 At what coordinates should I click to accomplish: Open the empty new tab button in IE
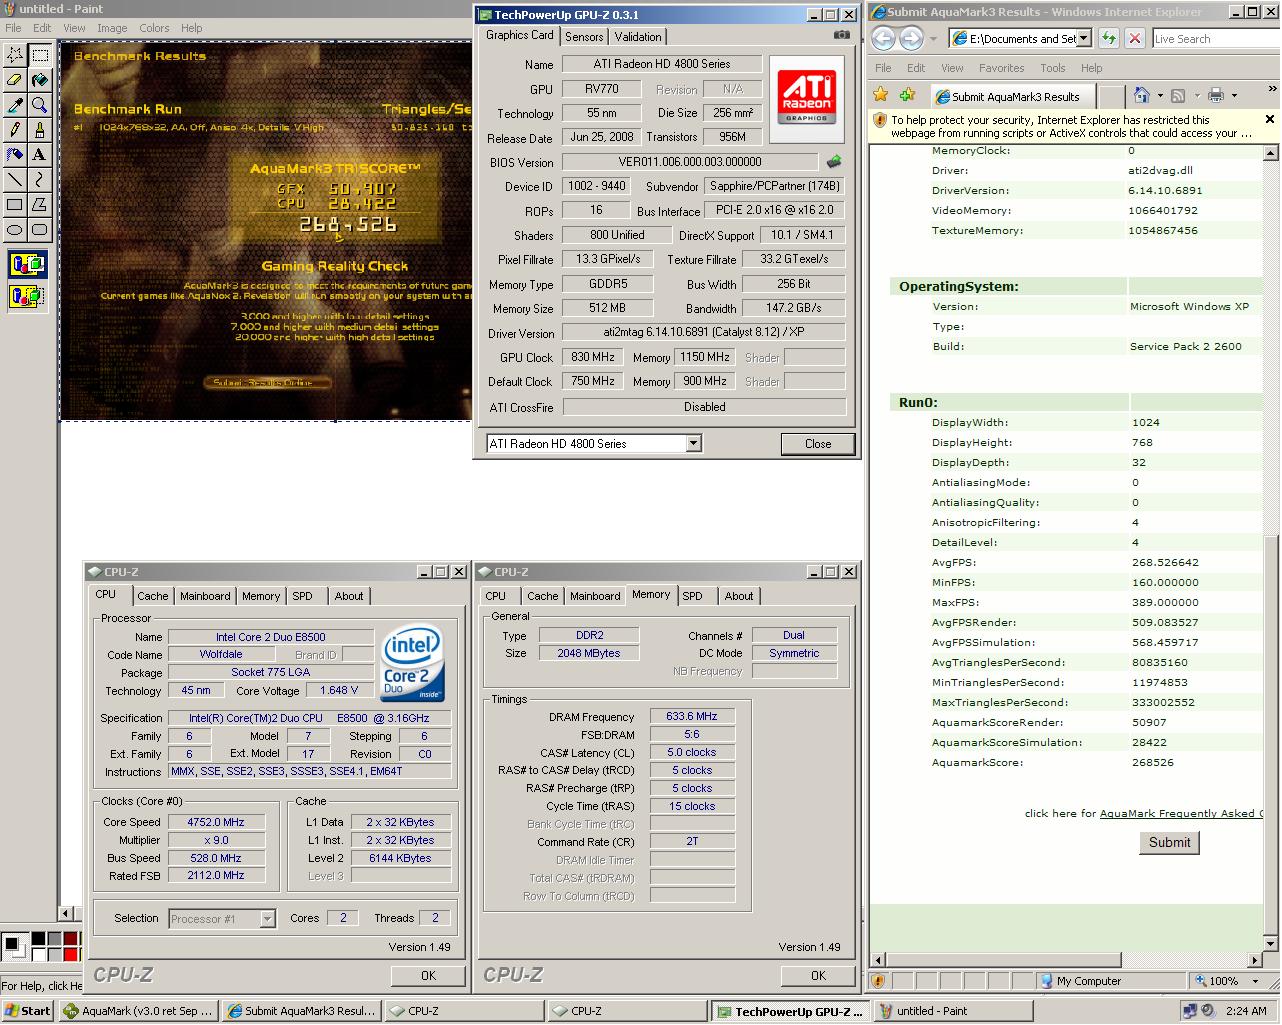click(1110, 96)
